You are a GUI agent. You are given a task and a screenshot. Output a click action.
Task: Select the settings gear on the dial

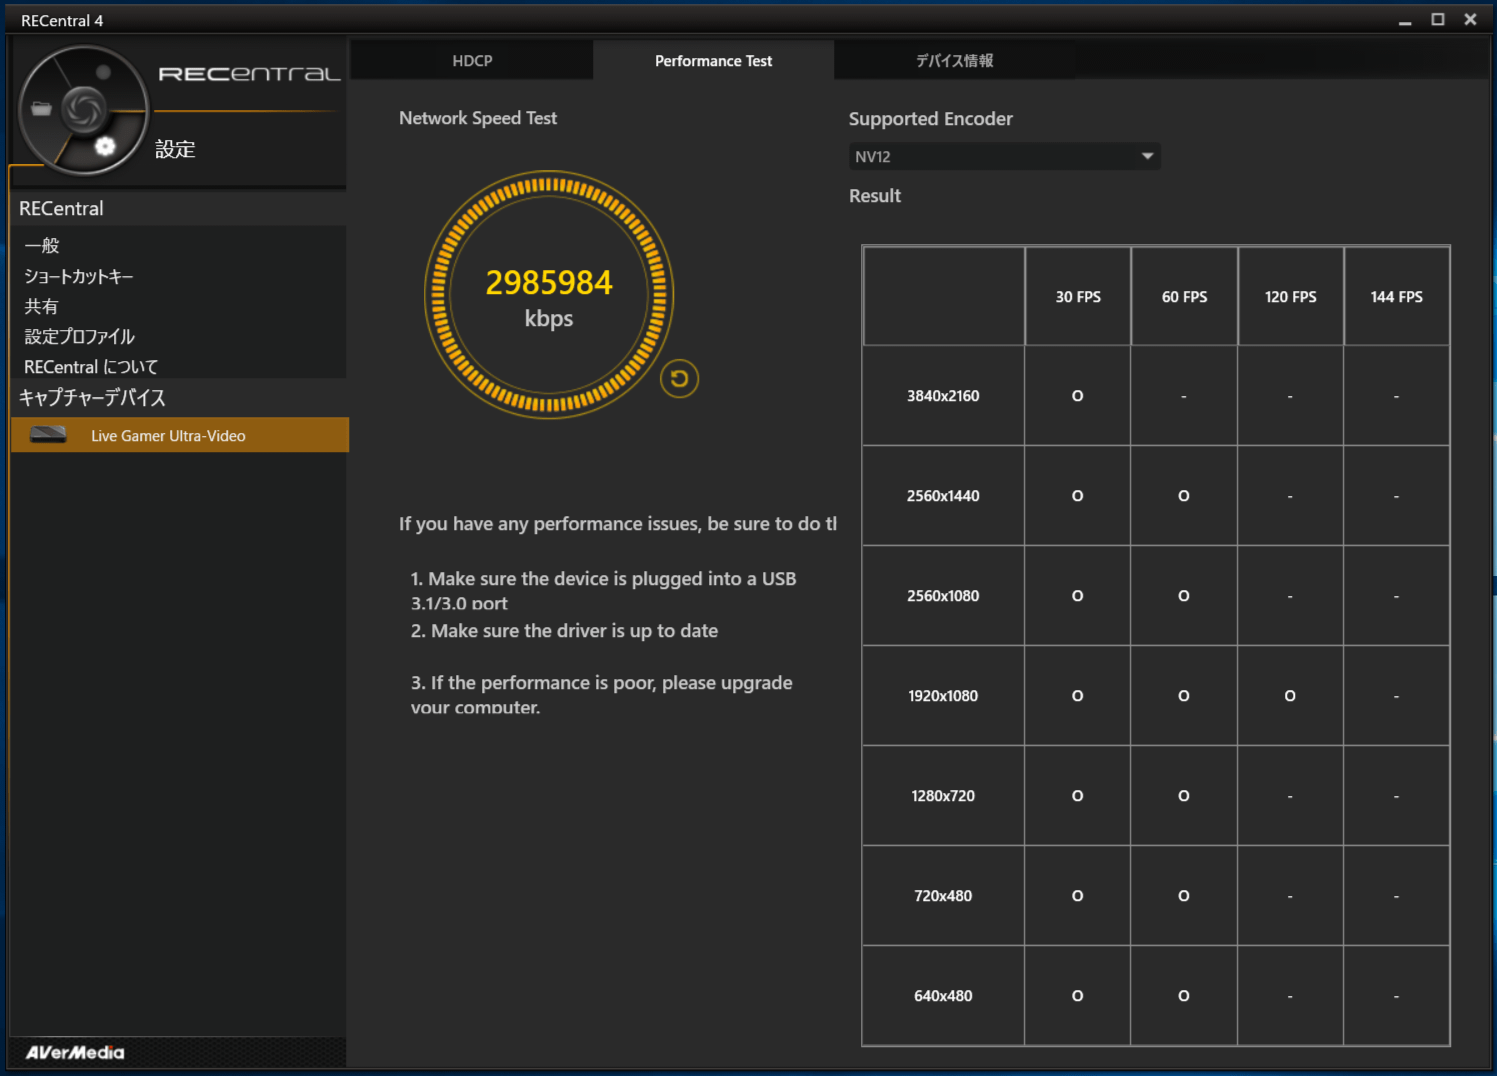click(105, 147)
